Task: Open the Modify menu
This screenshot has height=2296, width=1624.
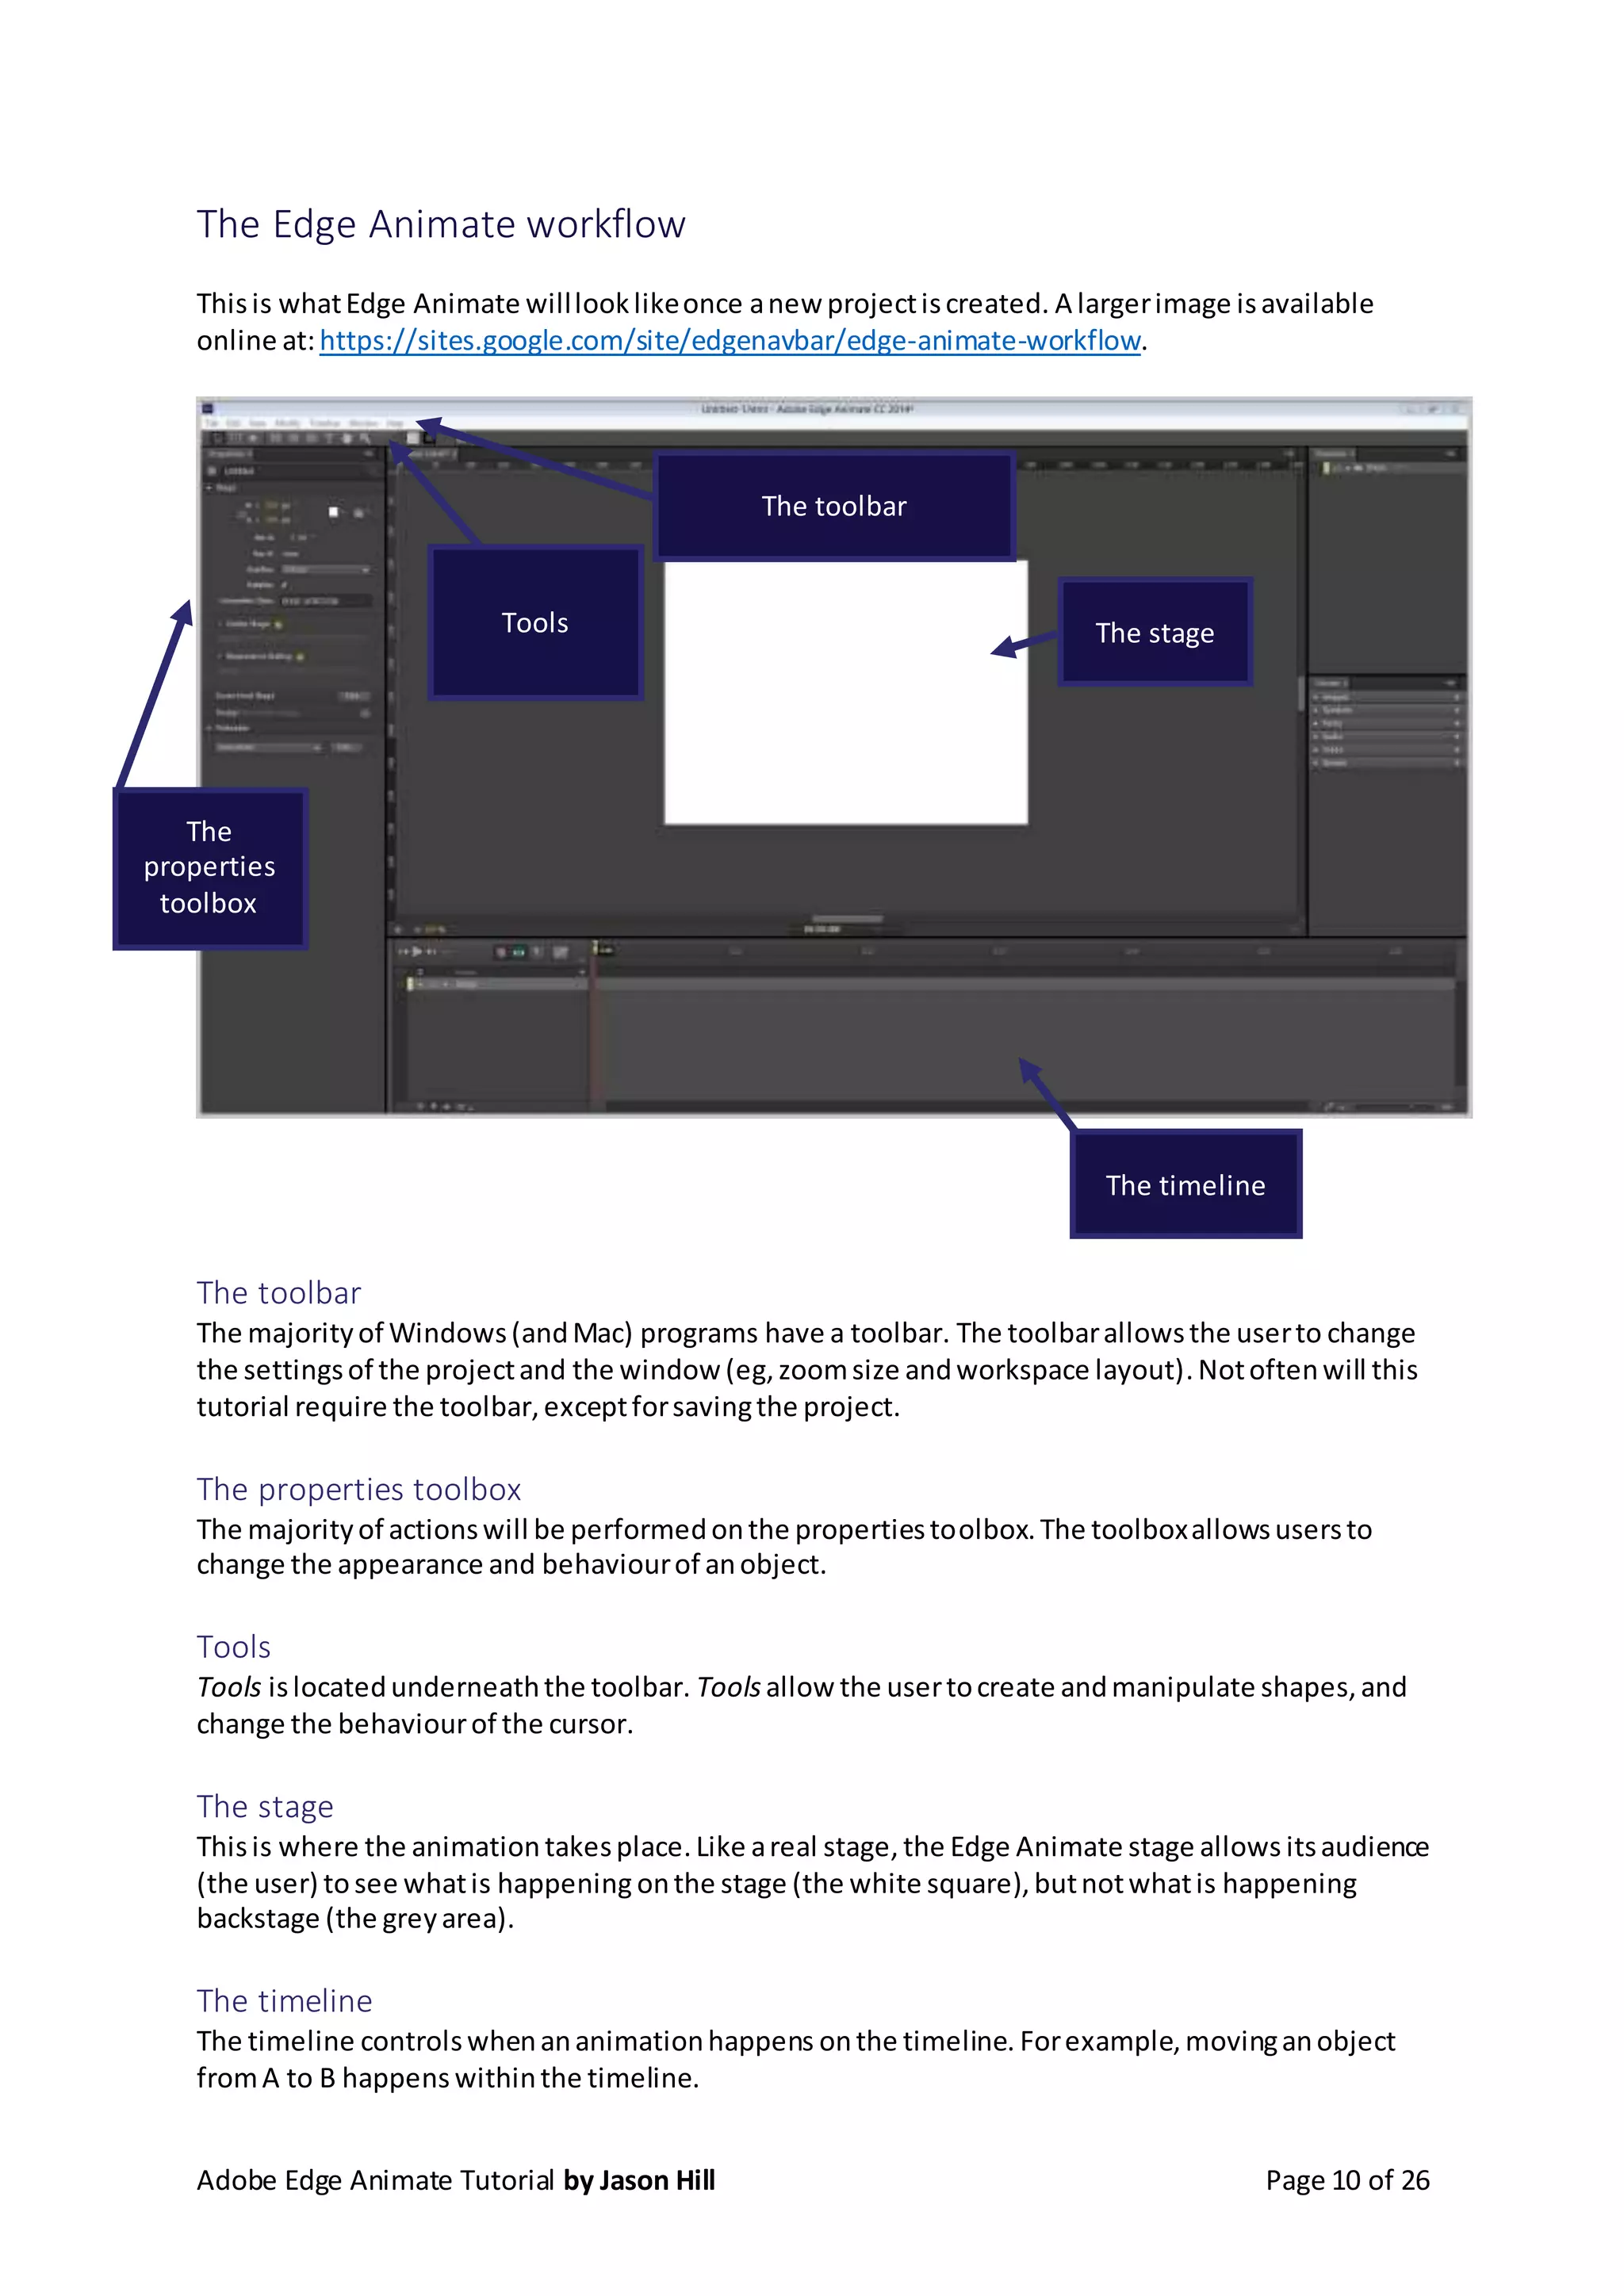Action: pyautogui.click(x=288, y=424)
